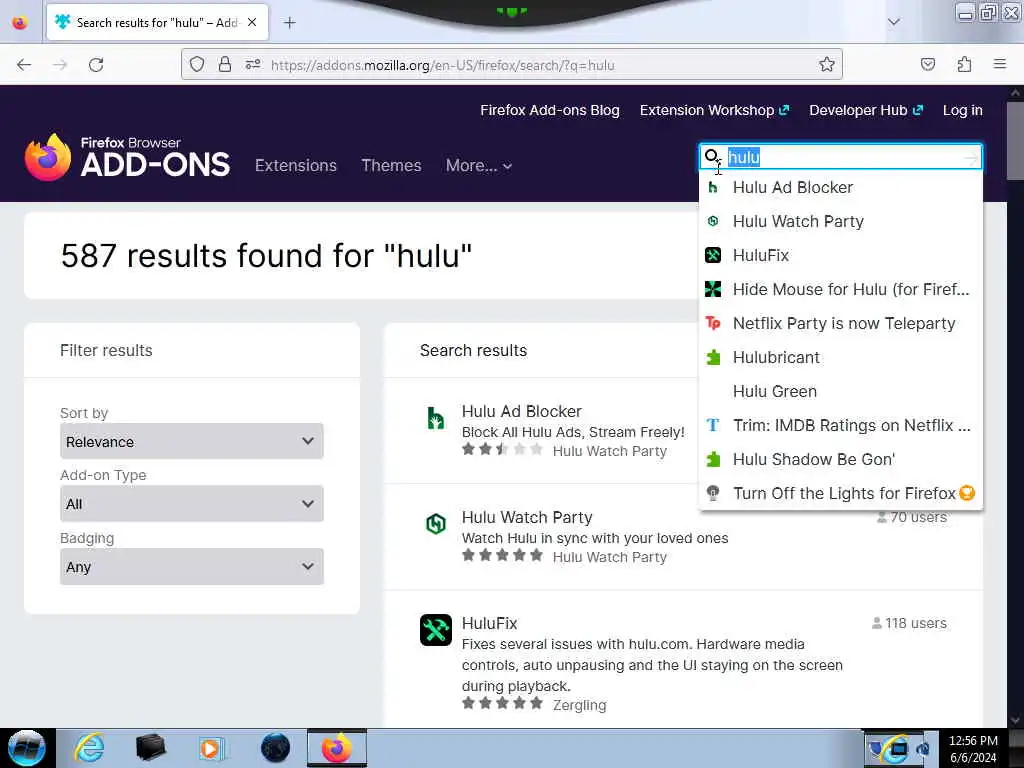
Task: Select Hulu Ad Blocker suggestion
Action: (x=840, y=187)
